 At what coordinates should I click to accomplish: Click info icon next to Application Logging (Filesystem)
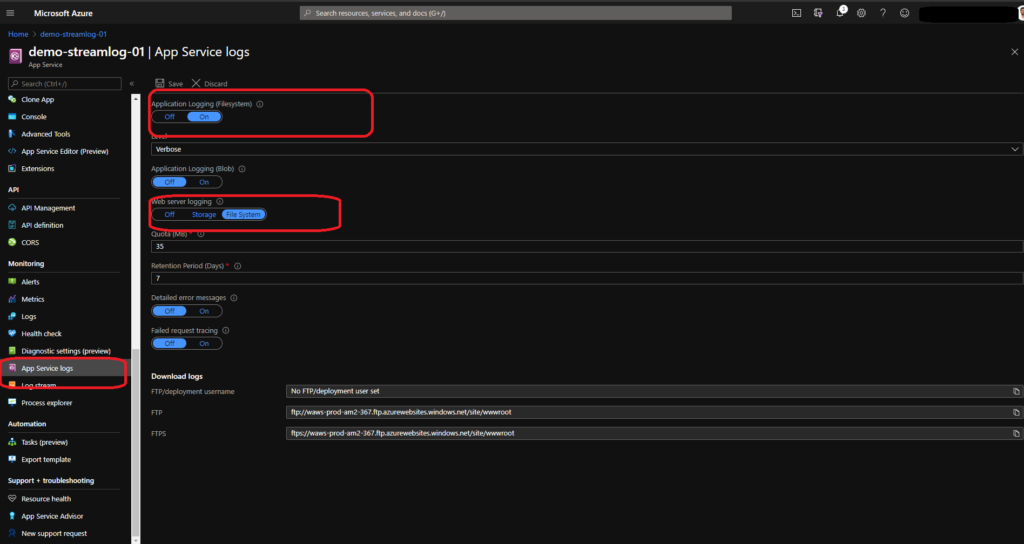pos(260,104)
